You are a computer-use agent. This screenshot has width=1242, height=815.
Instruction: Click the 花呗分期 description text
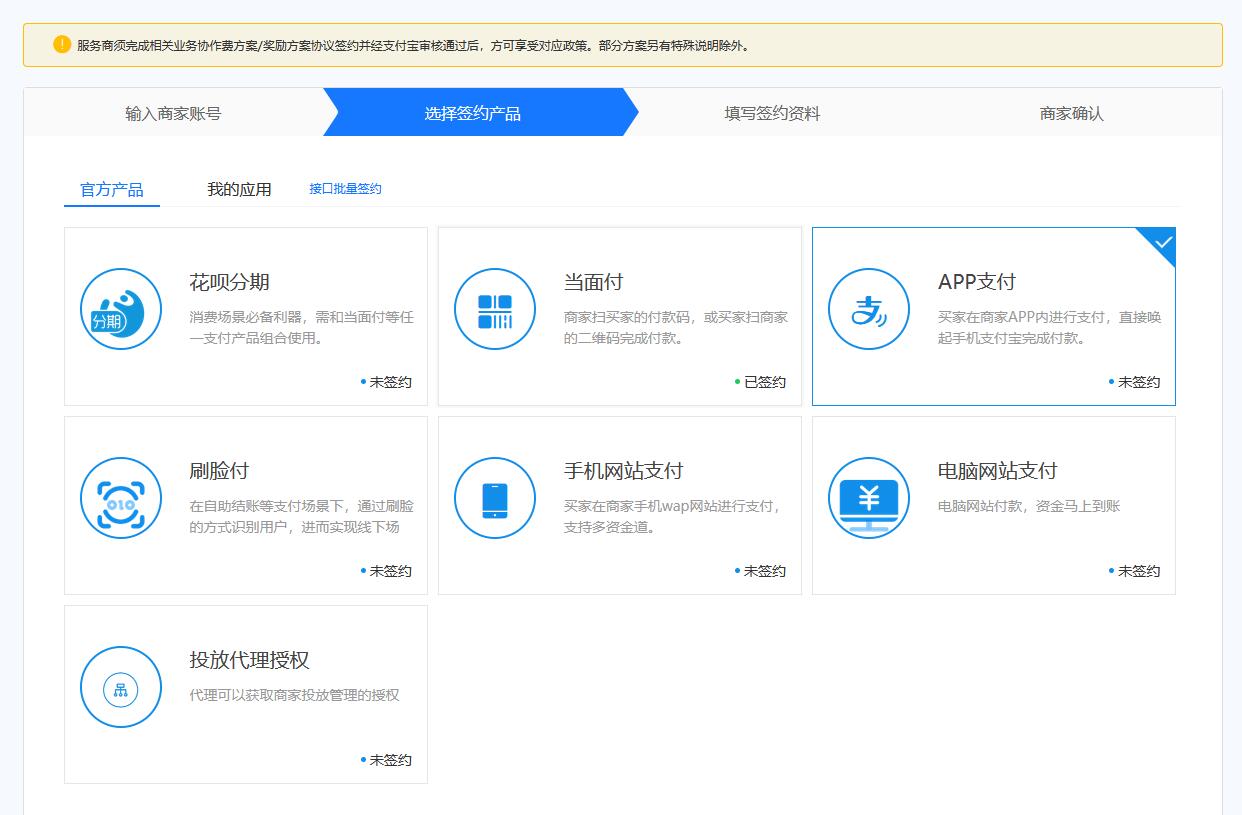point(301,328)
